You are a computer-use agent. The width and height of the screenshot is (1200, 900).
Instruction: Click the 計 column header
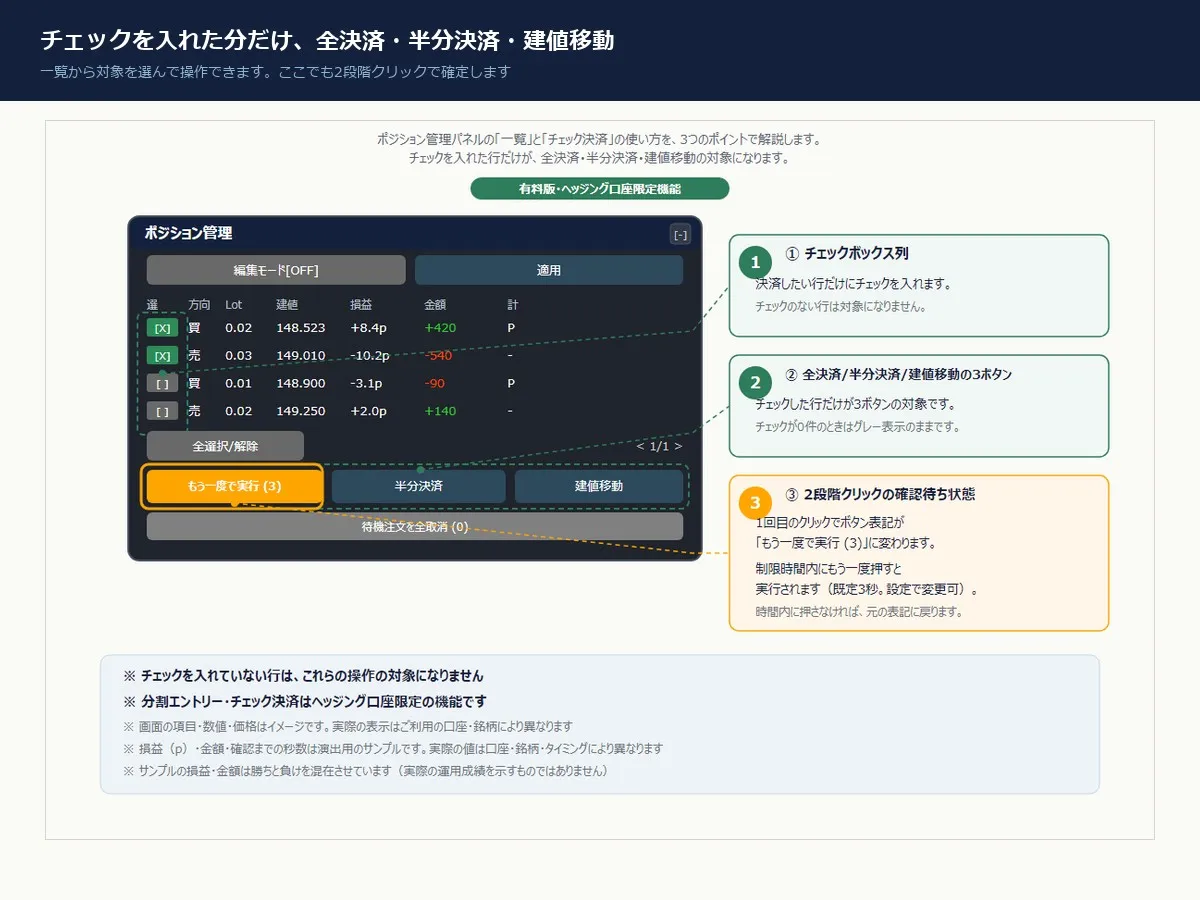[x=513, y=304]
